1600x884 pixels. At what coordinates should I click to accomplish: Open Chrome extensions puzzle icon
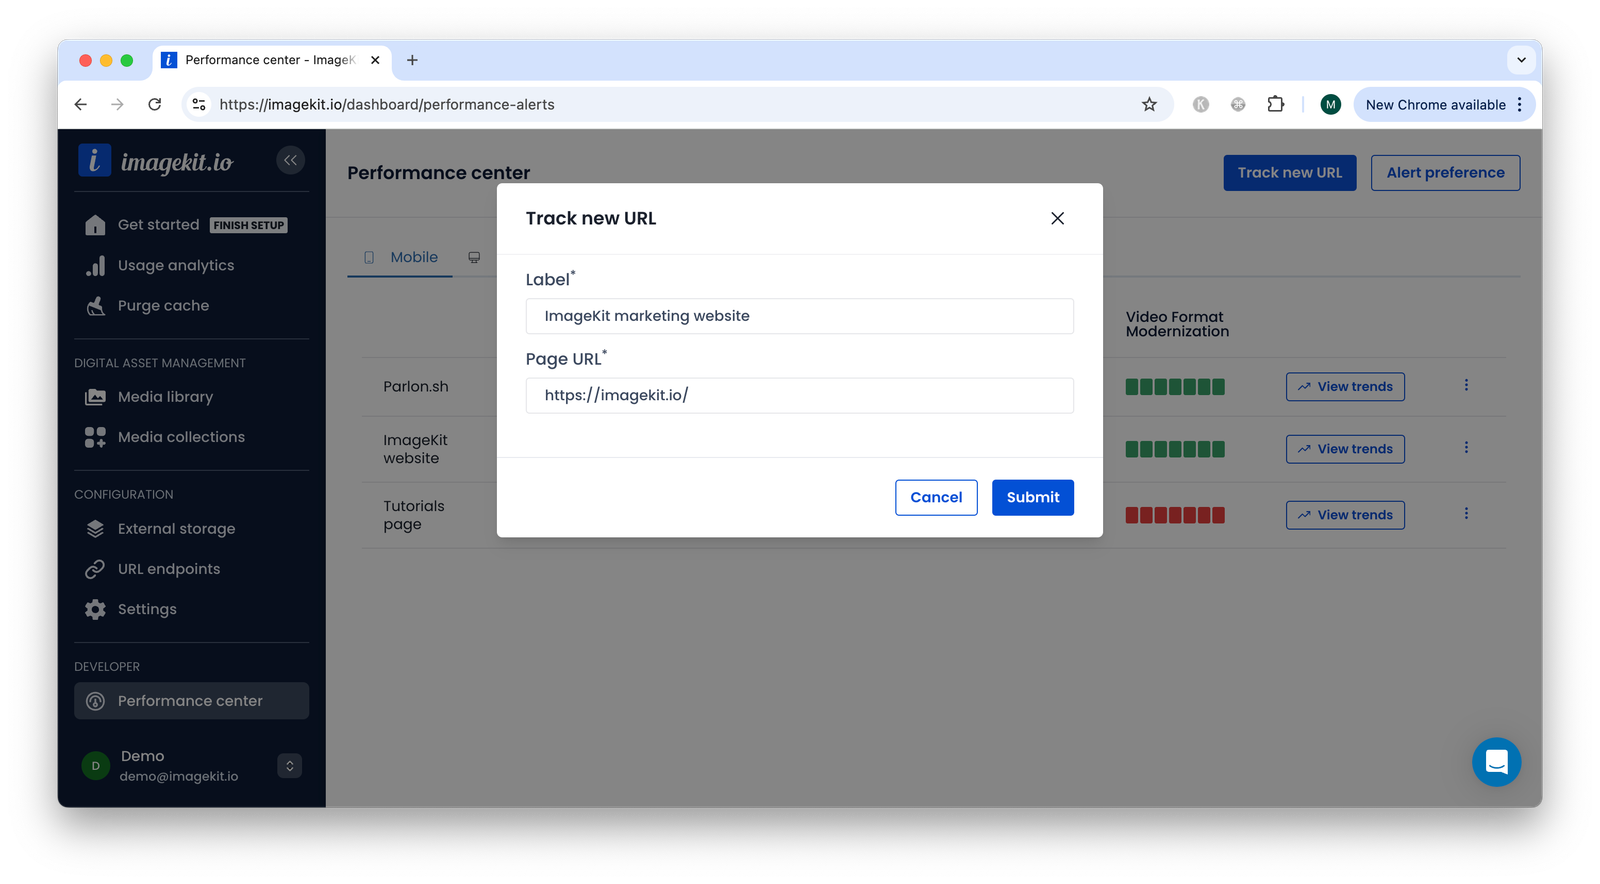(1275, 104)
